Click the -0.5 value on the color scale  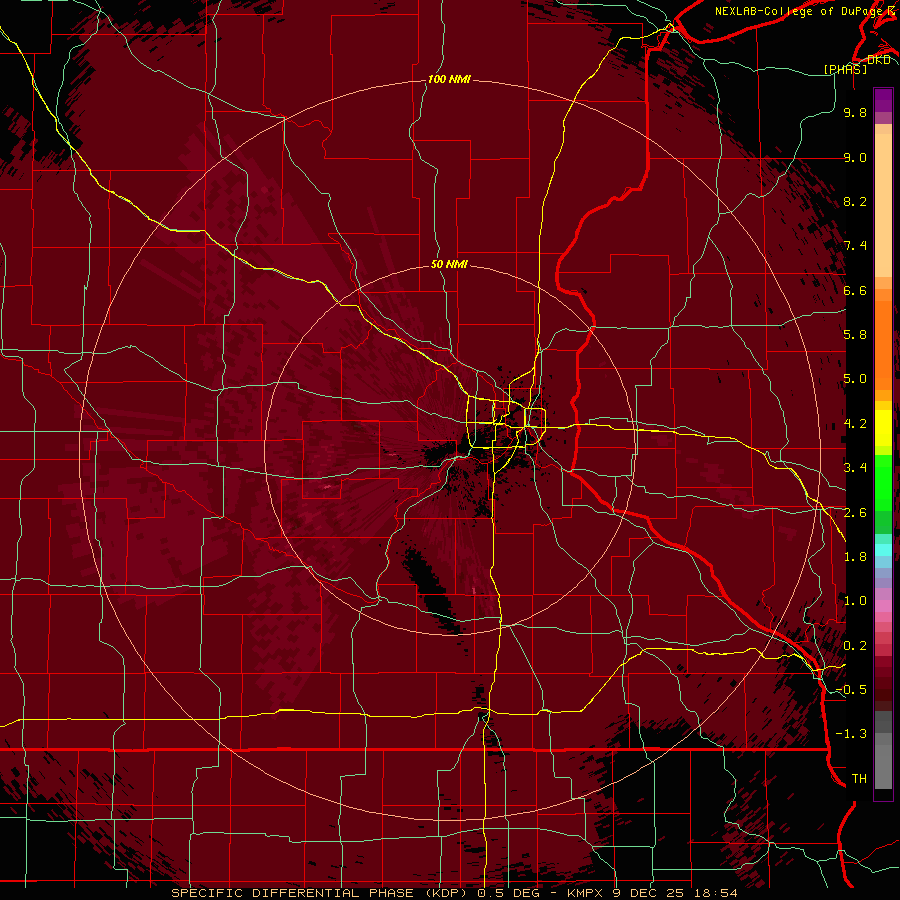pos(851,690)
